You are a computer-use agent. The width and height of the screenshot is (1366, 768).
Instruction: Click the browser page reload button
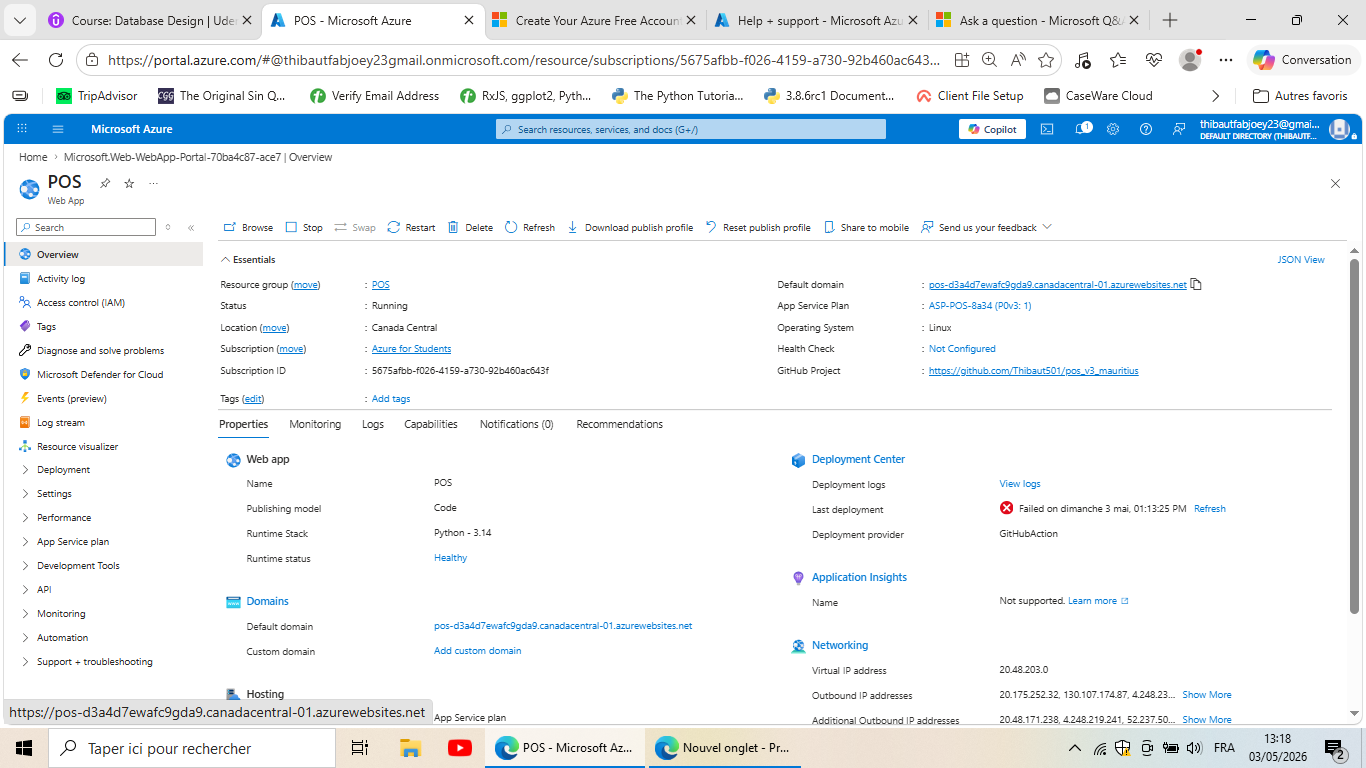click(x=56, y=60)
